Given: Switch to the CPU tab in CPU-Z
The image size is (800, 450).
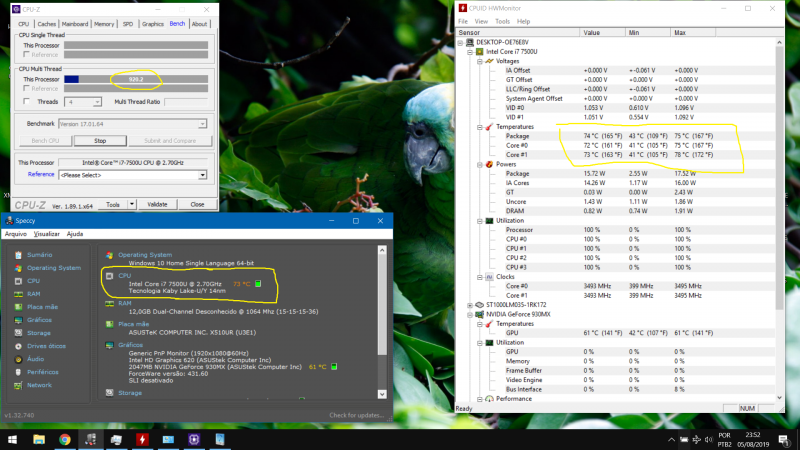Looking at the screenshot, I should 23,24.
